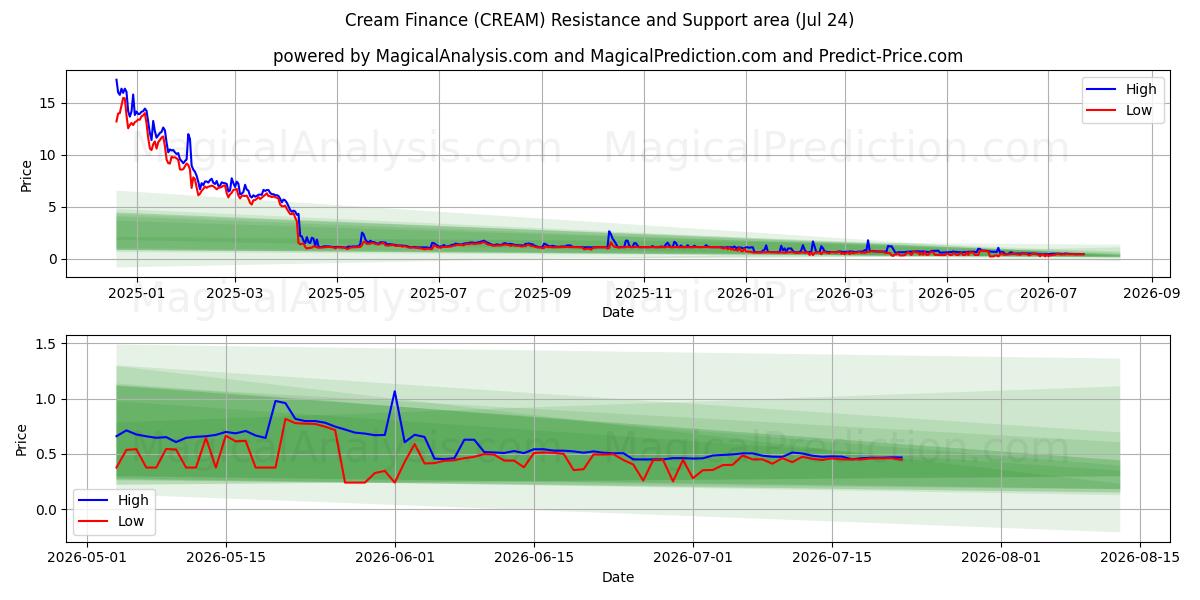Image resolution: width=1200 pixels, height=600 pixels.
Task: Click the blue High line starting peak above 15
Action: [x=116, y=80]
